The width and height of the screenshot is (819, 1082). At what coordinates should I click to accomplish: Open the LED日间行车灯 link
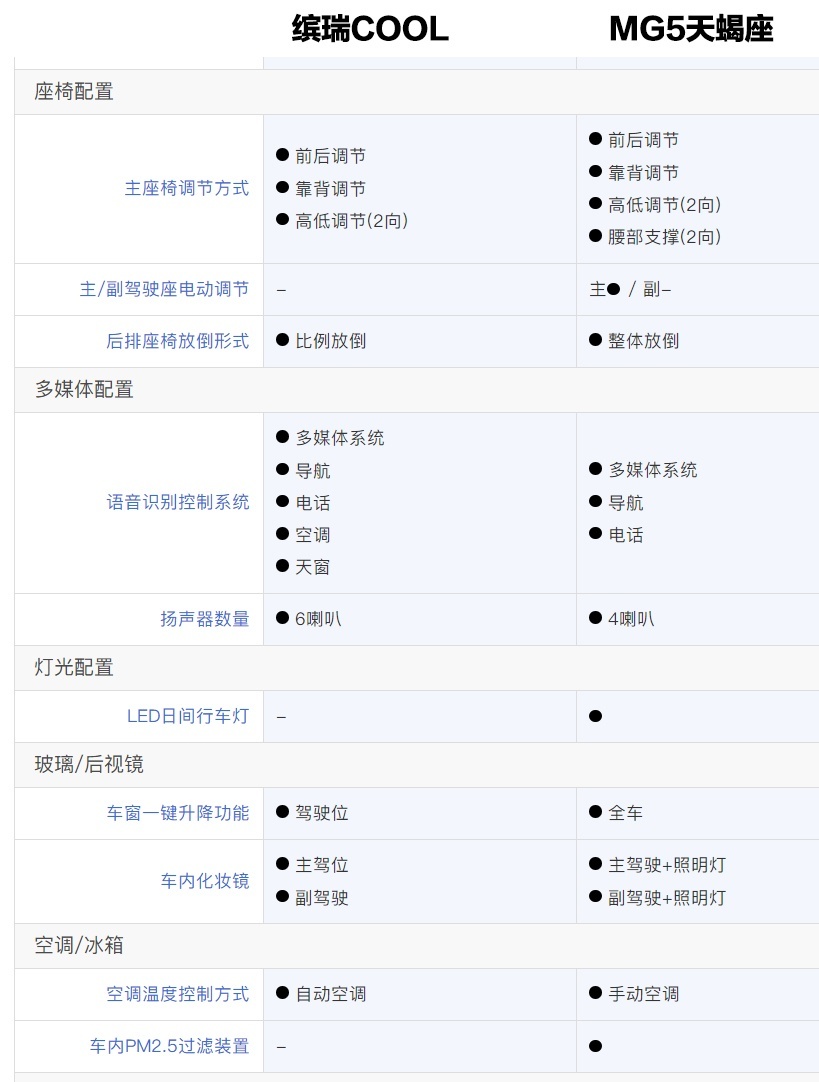coord(188,716)
